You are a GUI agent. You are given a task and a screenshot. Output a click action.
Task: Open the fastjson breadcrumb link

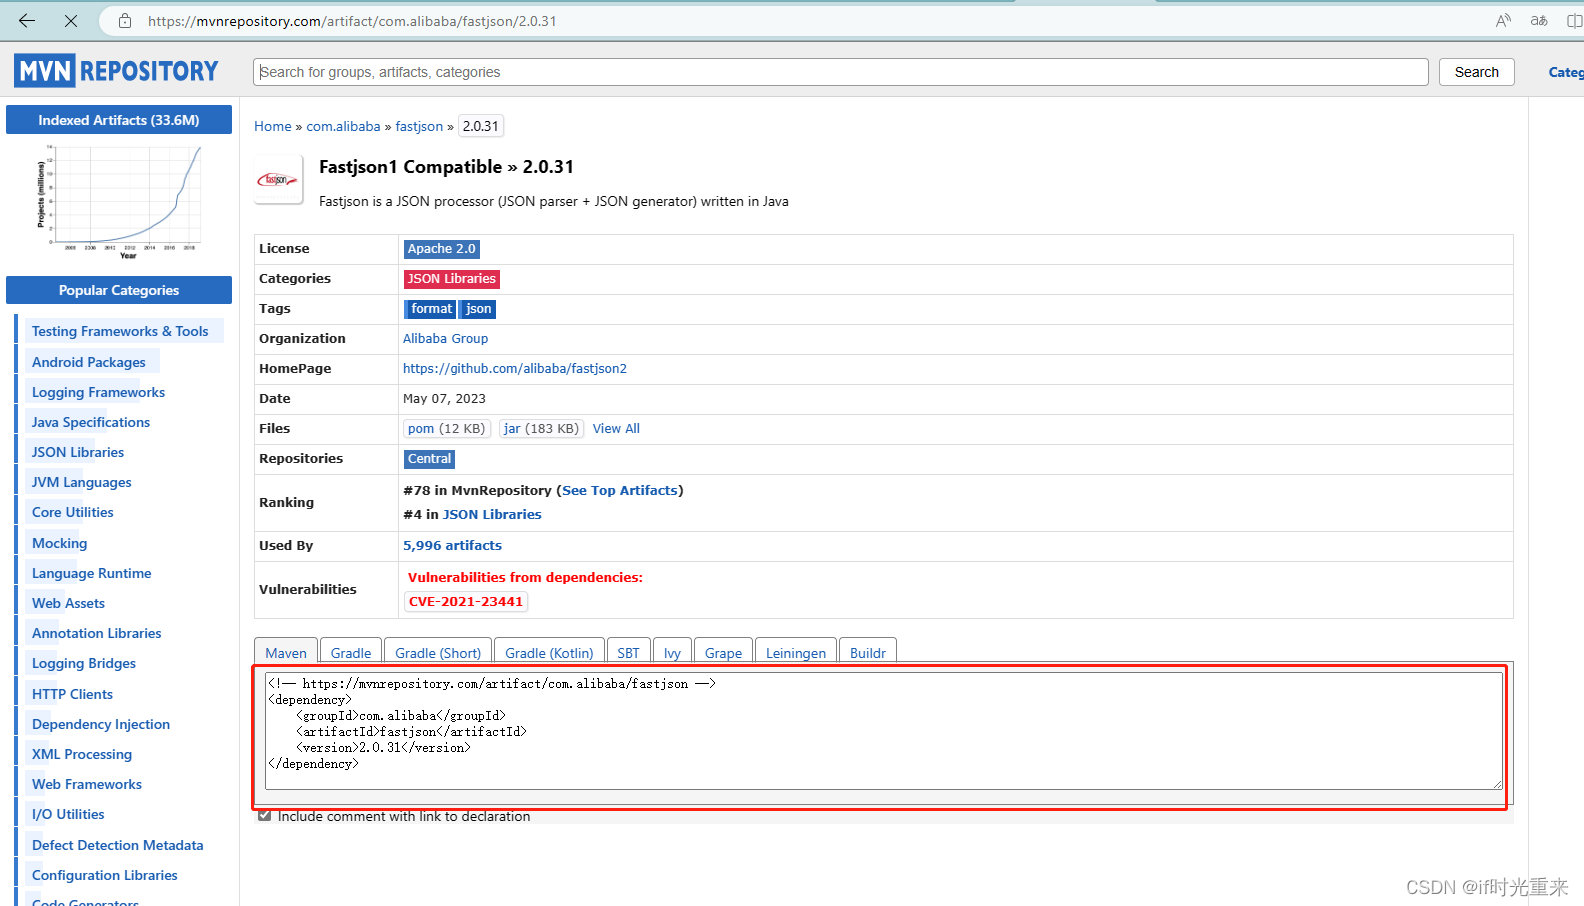tap(419, 126)
